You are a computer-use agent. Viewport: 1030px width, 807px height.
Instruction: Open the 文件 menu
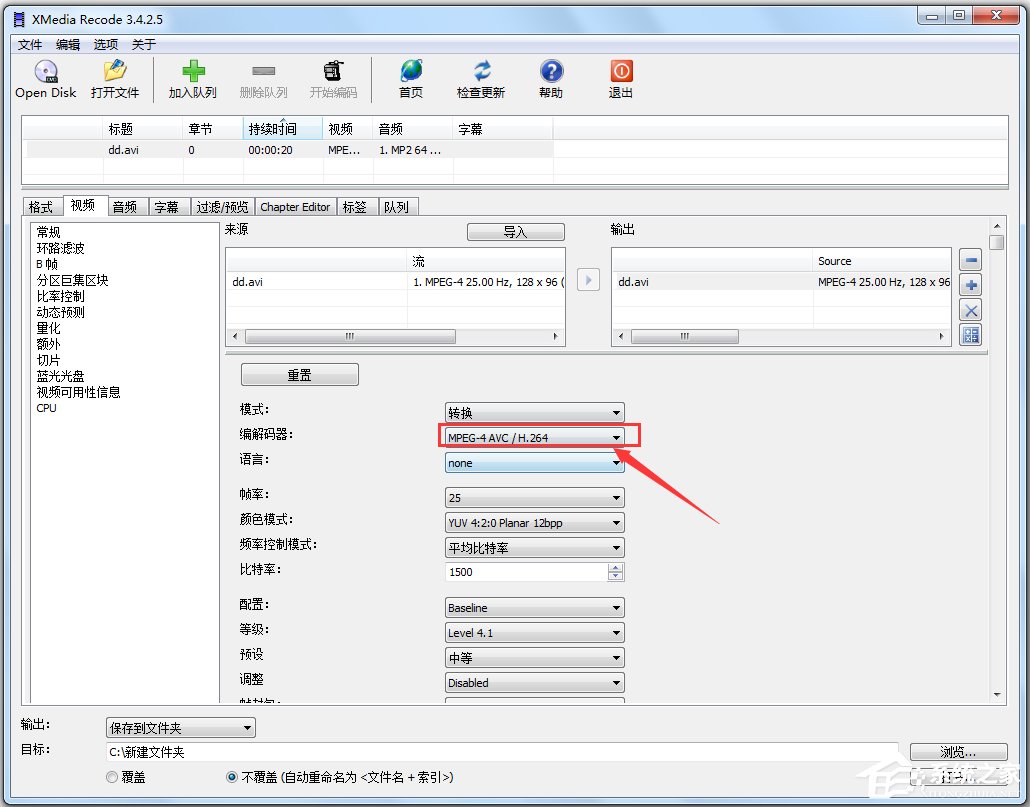point(29,44)
